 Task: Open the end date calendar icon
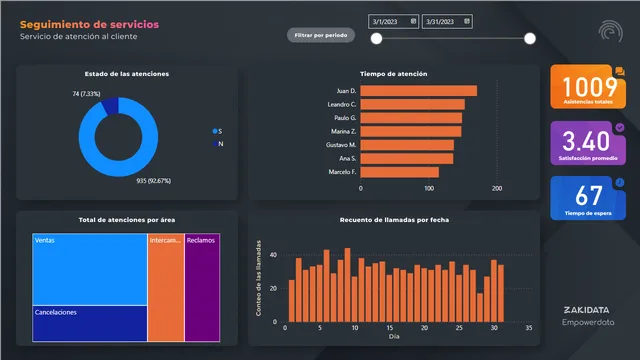pyautogui.click(x=467, y=21)
